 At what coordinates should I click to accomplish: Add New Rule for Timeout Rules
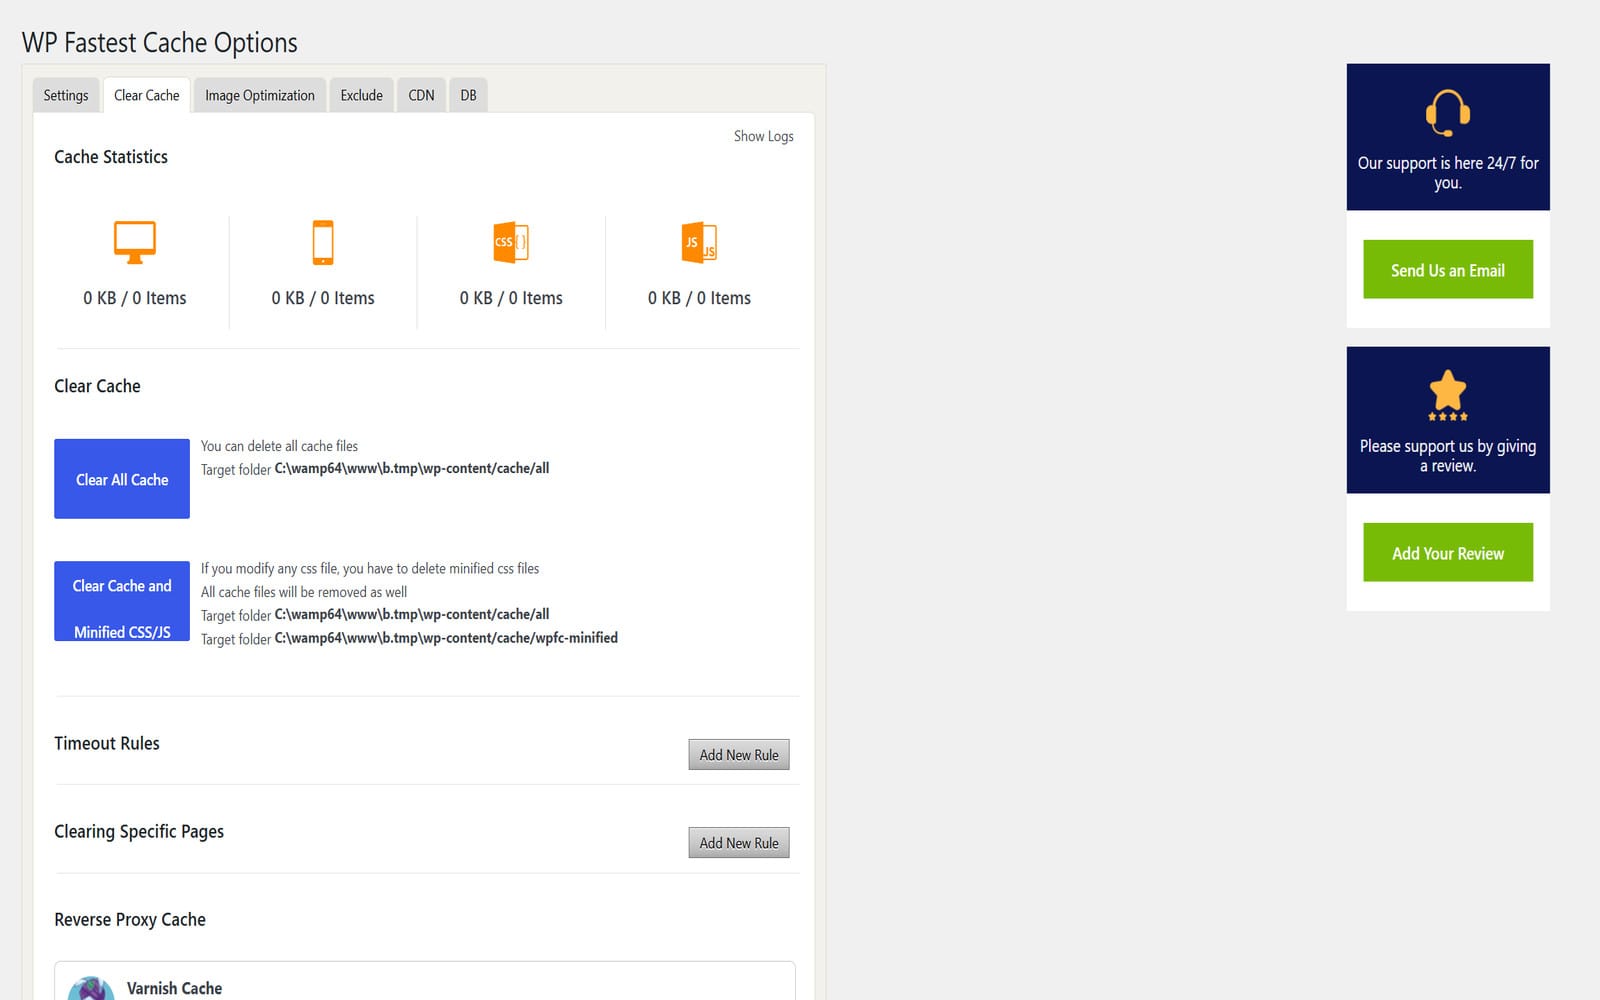[x=739, y=755]
